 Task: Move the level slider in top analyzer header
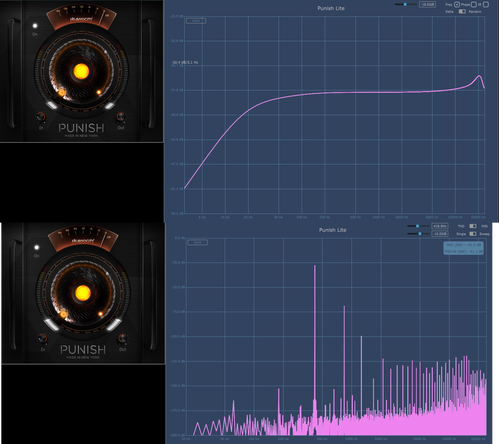405,4
